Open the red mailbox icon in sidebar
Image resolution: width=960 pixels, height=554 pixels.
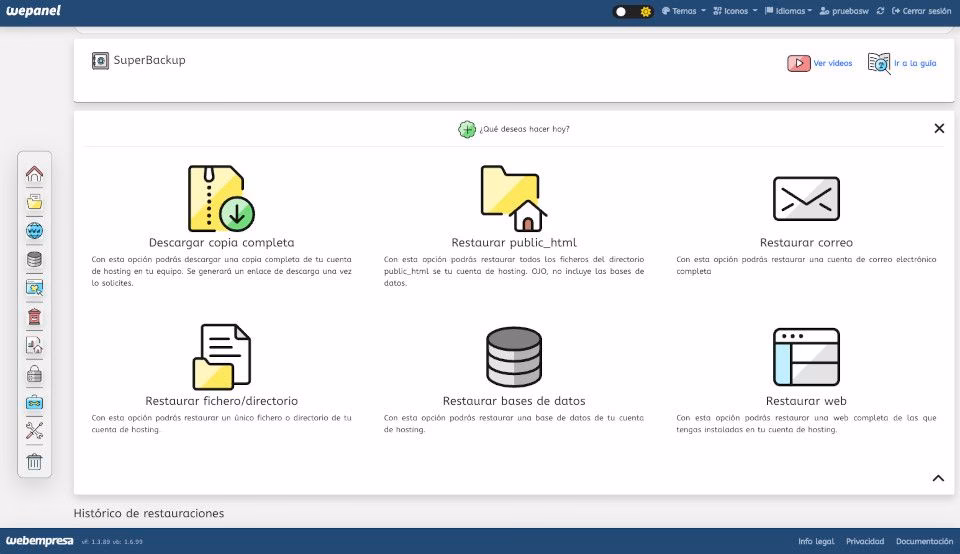(x=34, y=316)
